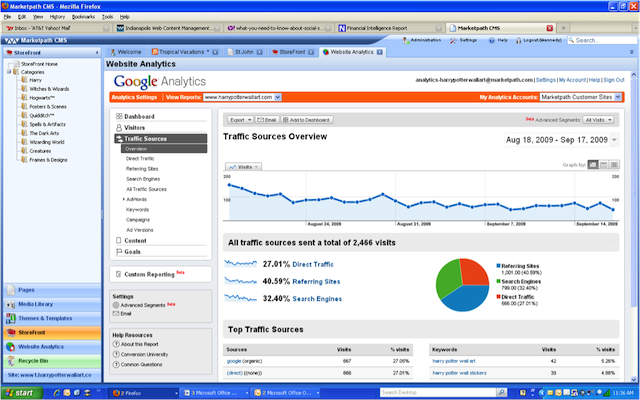Open the Export dropdown

point(240,120)
